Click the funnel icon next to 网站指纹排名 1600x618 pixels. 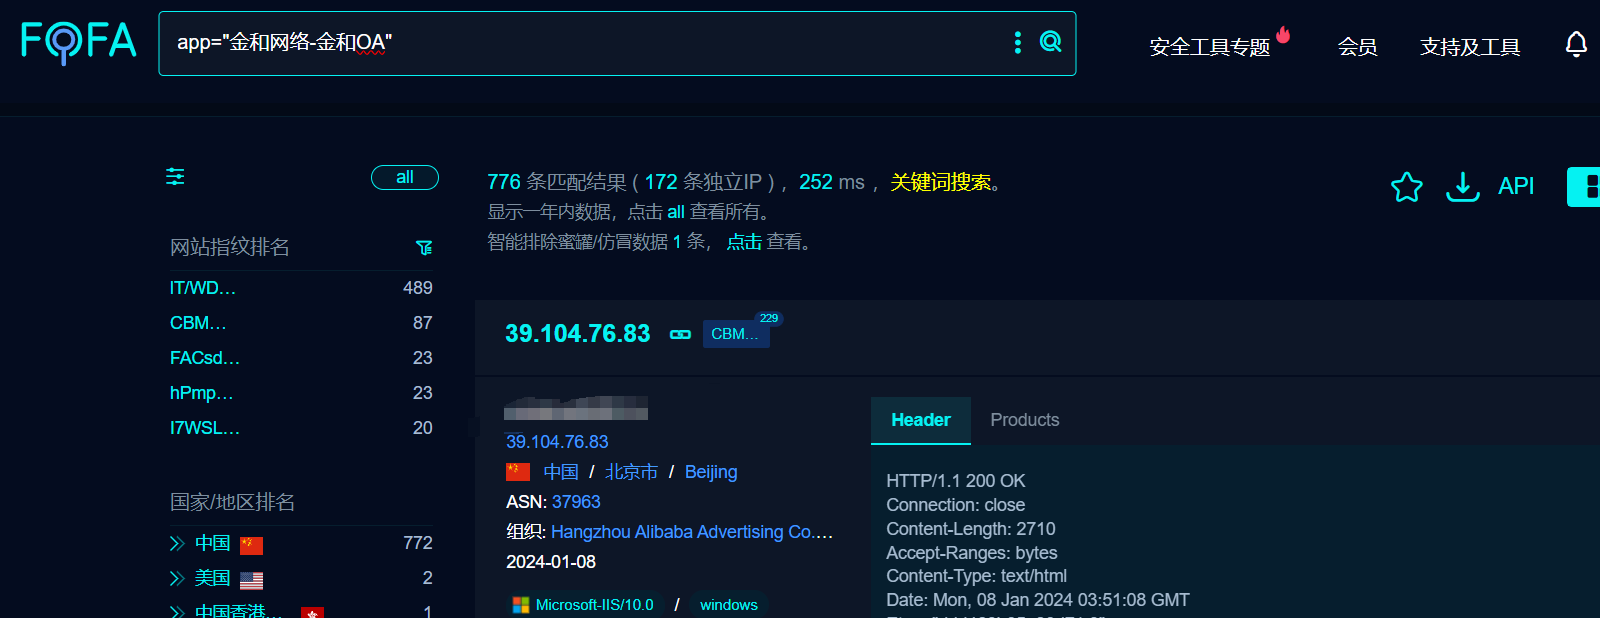point(424,247)
